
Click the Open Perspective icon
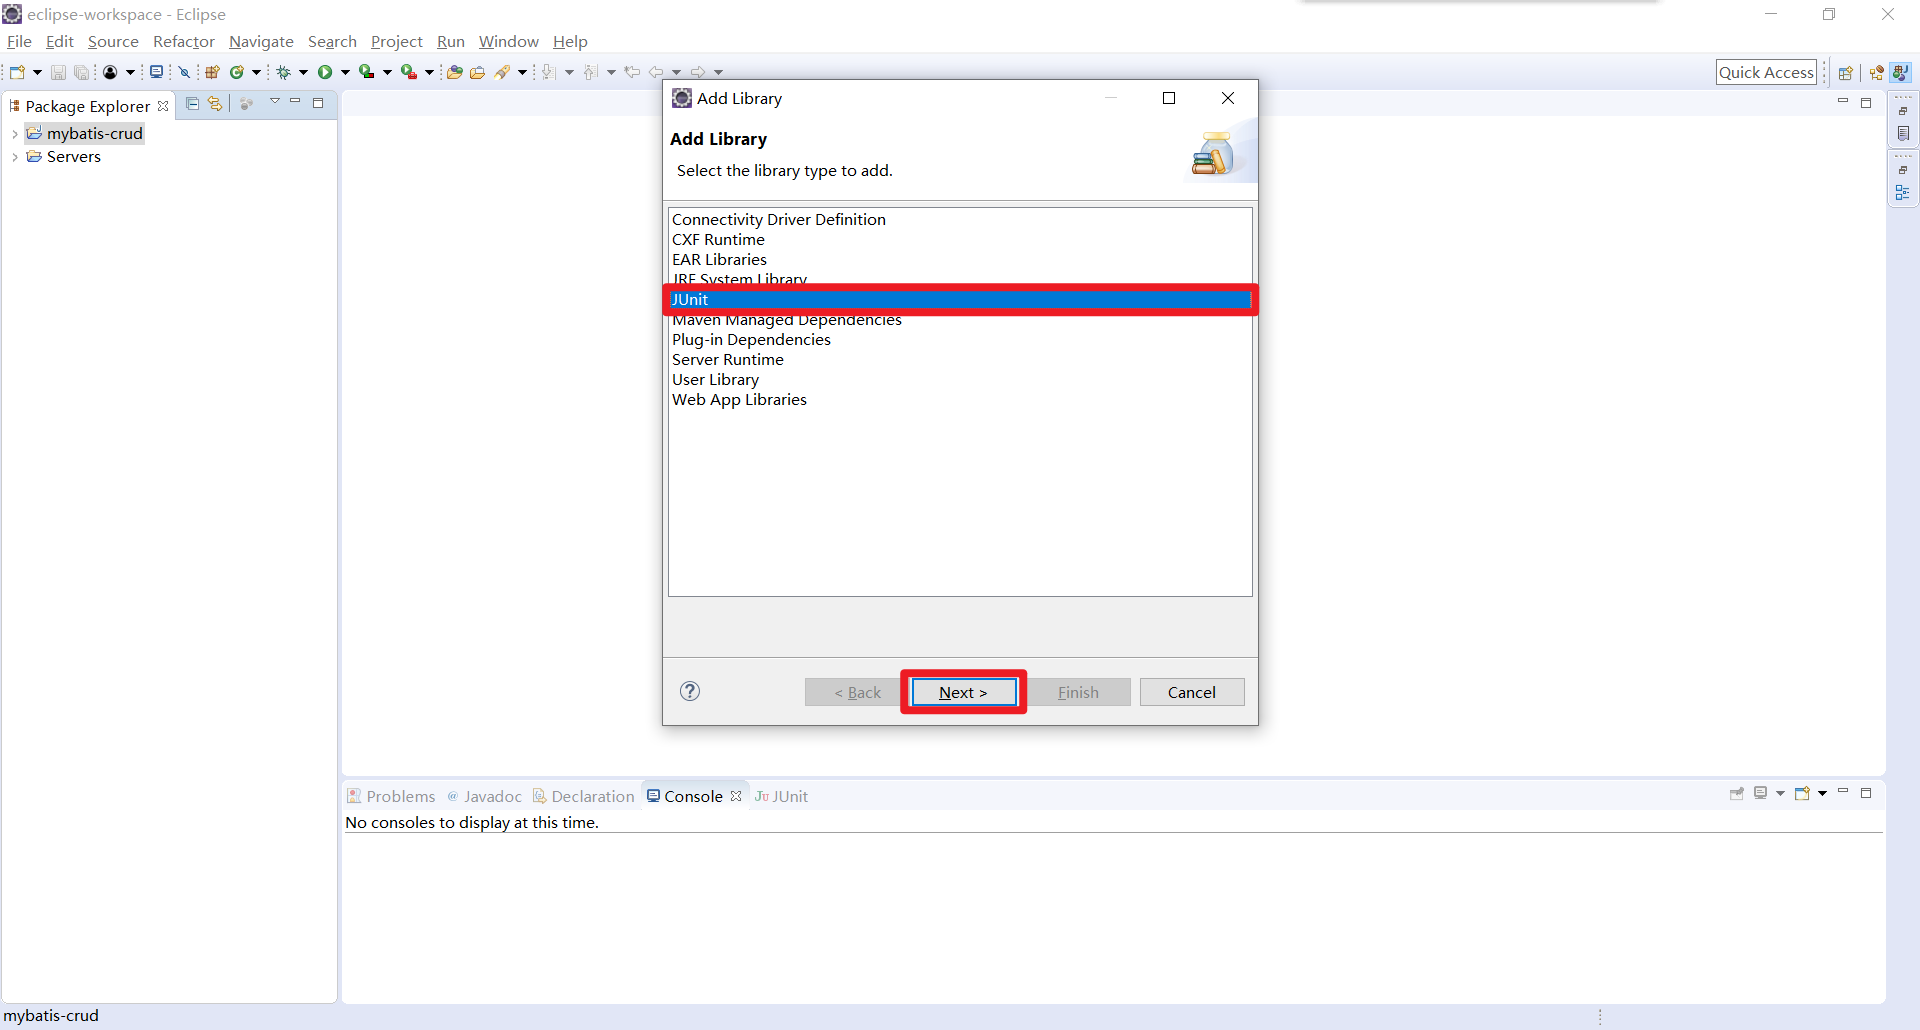click(1846, 72)
